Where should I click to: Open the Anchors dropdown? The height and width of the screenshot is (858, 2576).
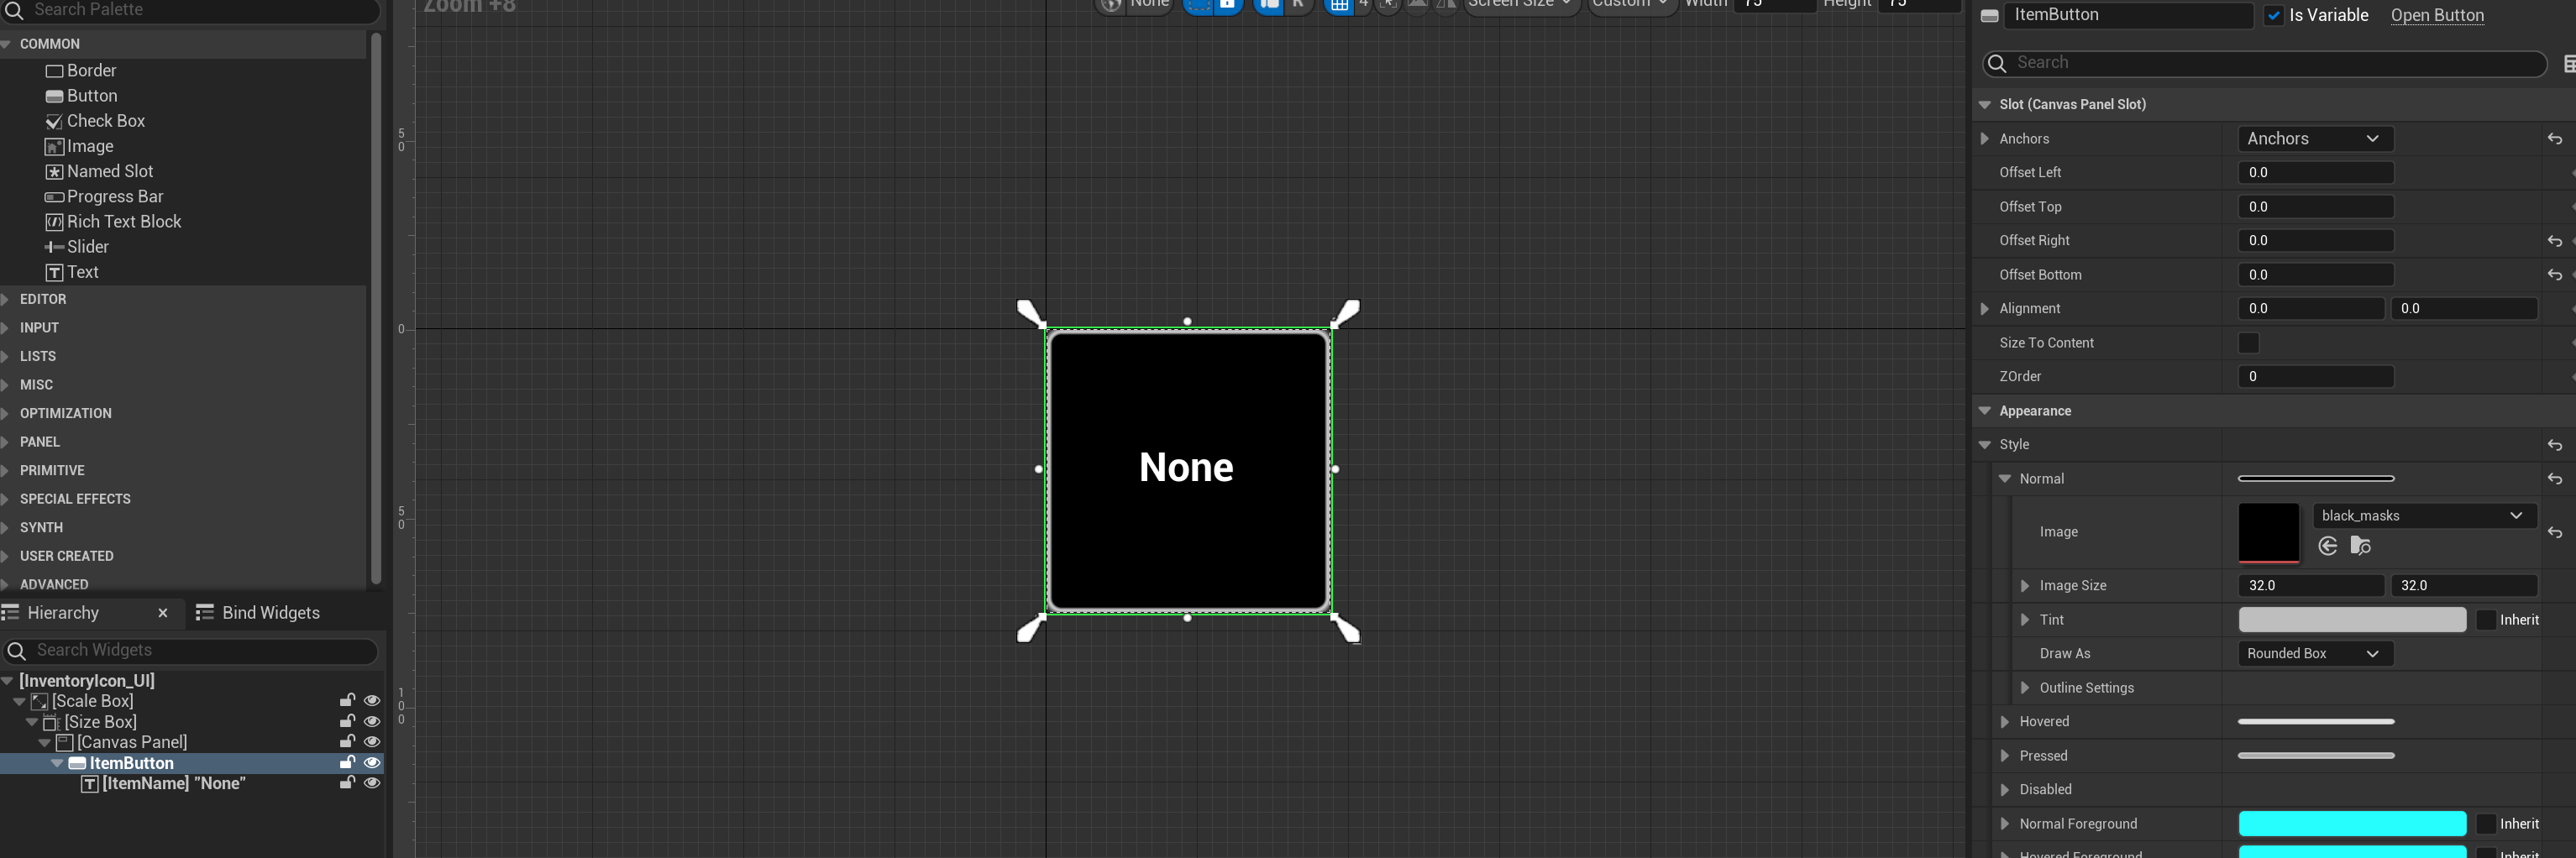[2314, 139]
